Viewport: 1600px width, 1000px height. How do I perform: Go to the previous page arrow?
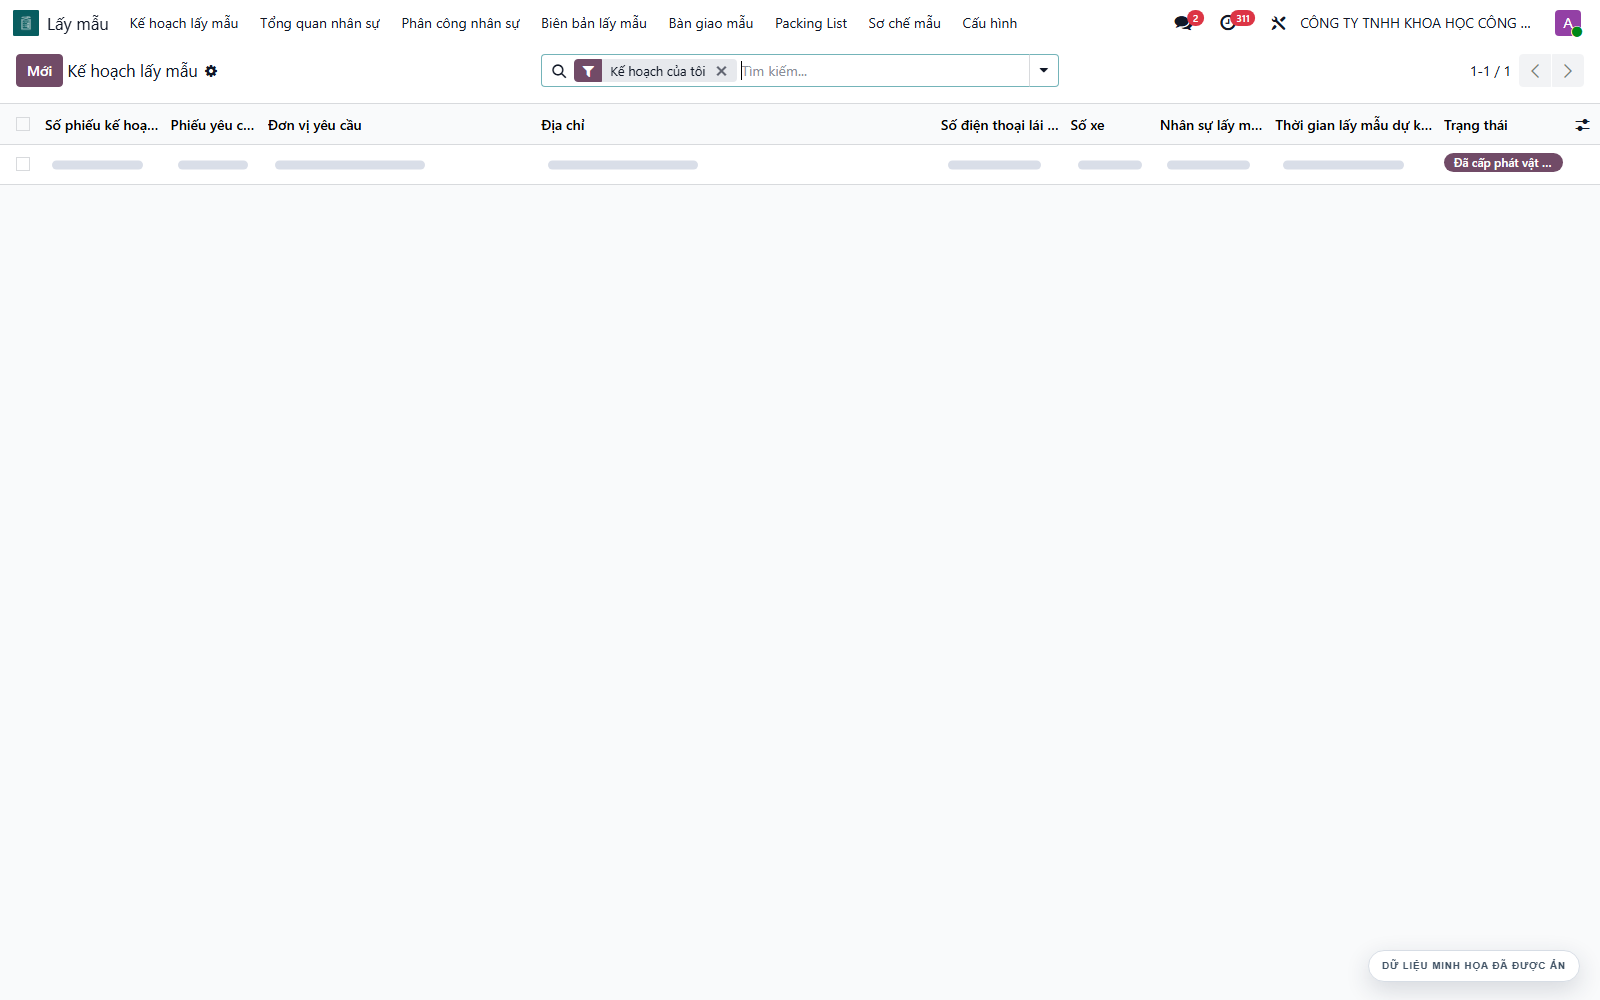pyautogui.click(x=1535, y=71)
